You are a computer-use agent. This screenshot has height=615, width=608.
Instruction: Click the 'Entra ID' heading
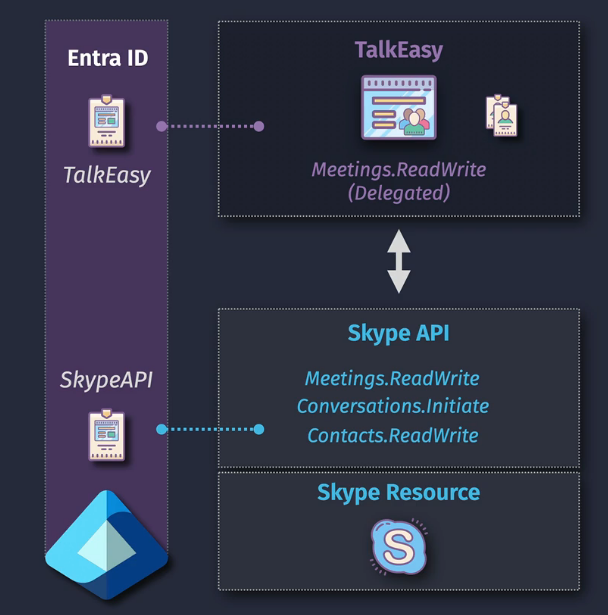click(x=108, y=58)
